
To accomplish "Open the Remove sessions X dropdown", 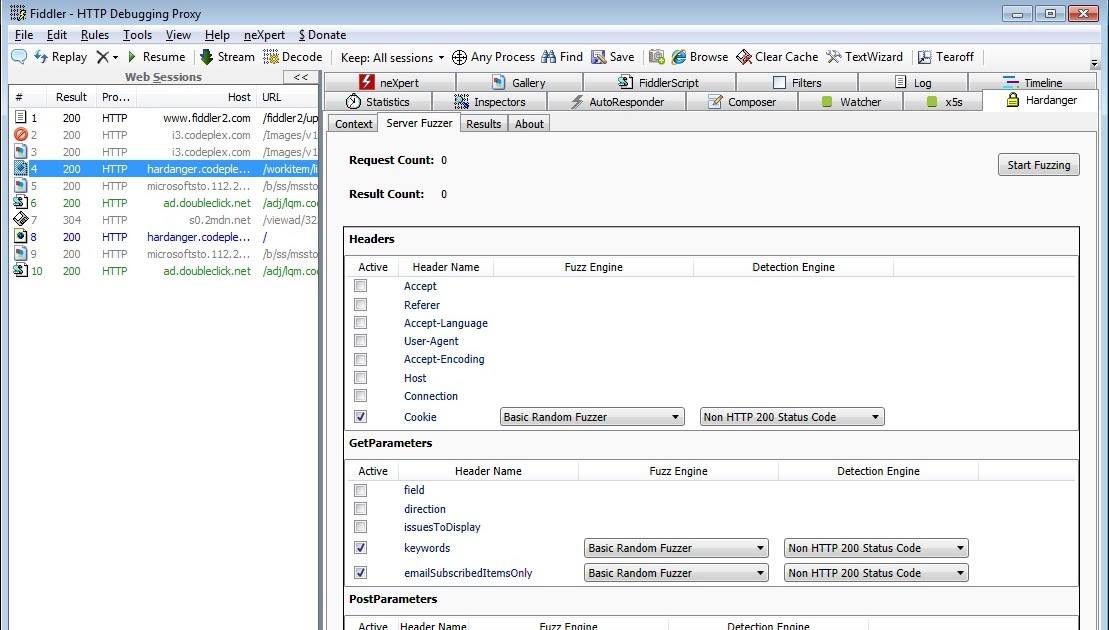I will pos(108,57).
